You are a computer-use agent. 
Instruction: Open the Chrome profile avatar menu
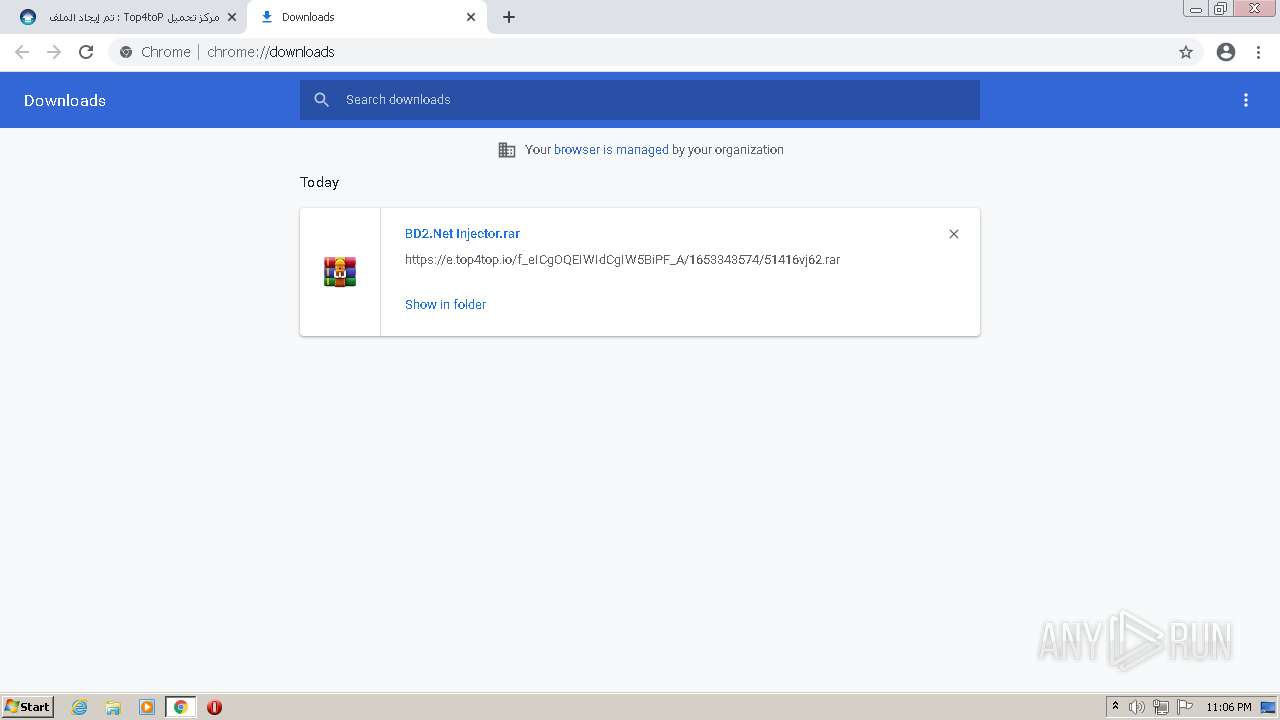tap(1226, 52)
